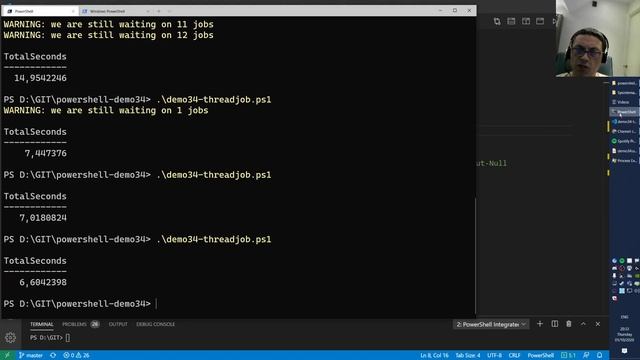Click the Windows Terminal vertical scrollbar
The image size is (640, 360).
[x=475, y=256]
